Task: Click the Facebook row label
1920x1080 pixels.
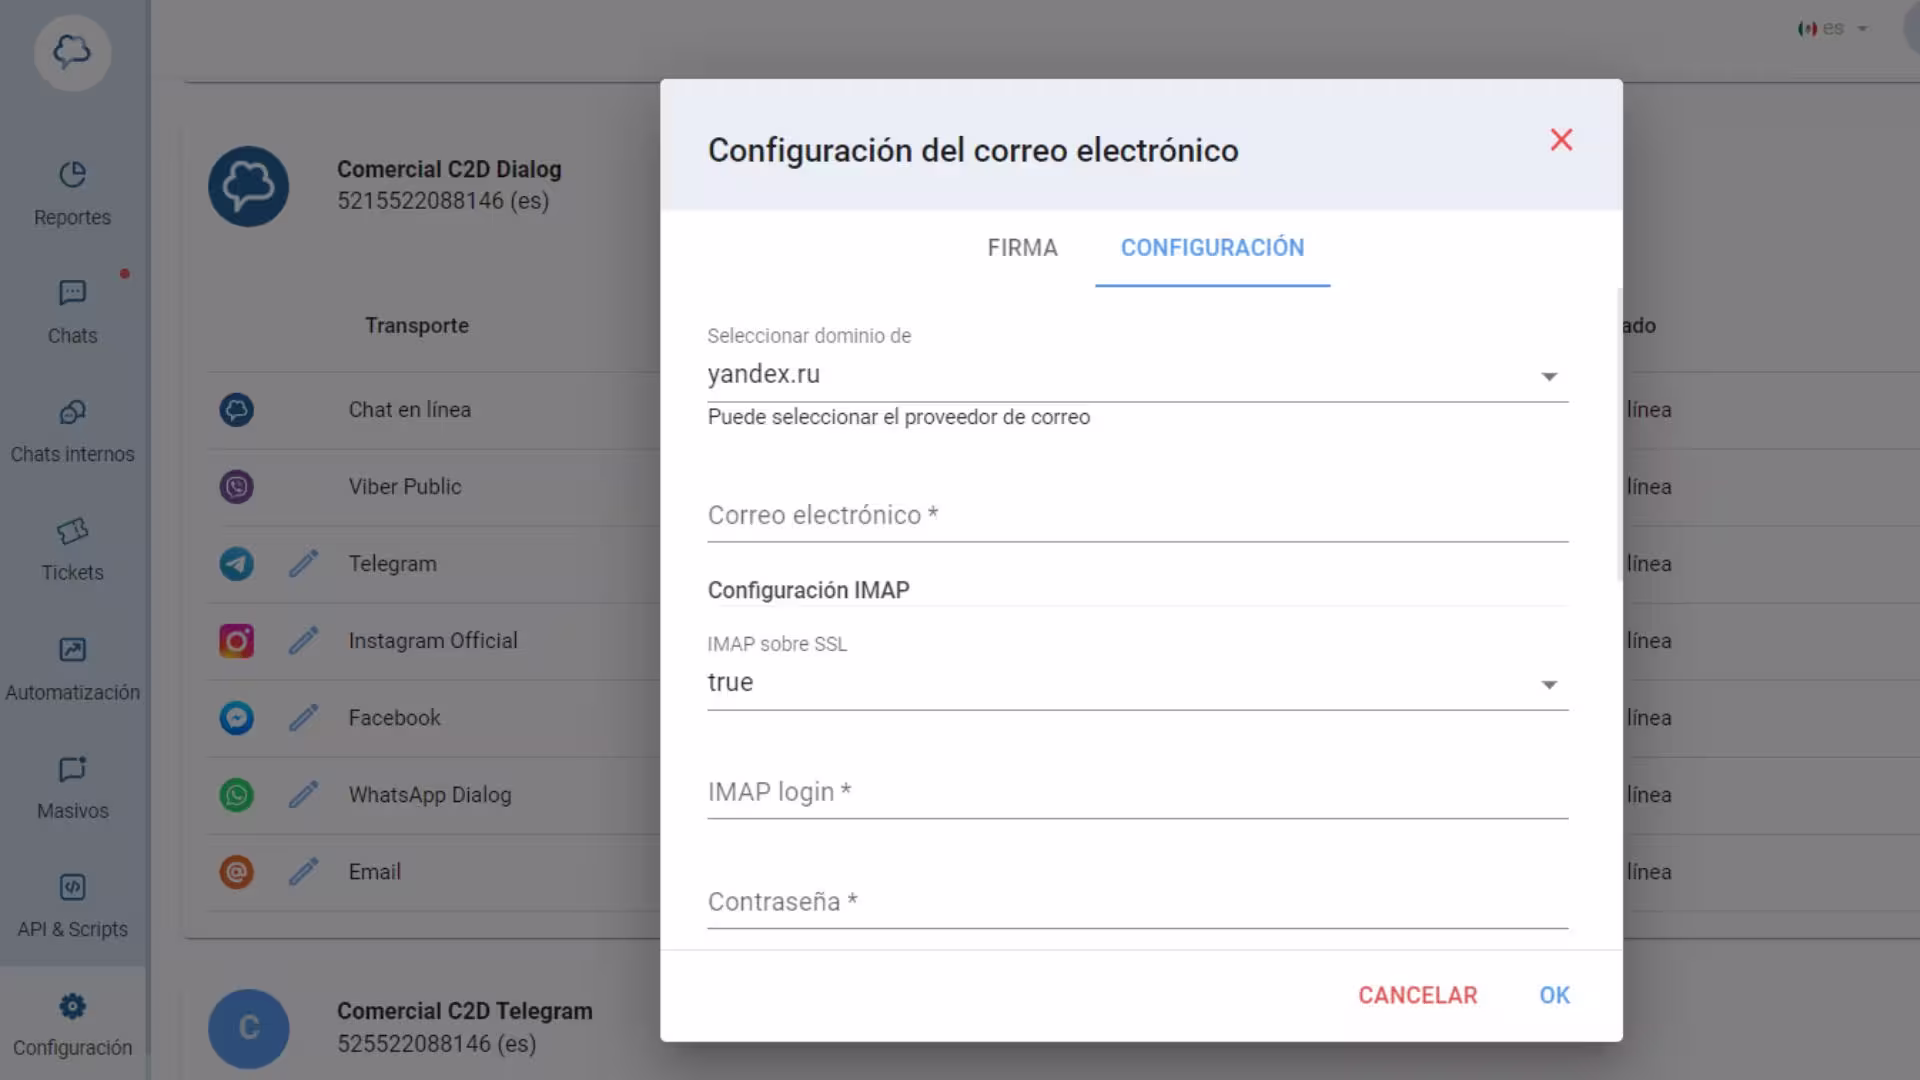Action: click(394, 718)
